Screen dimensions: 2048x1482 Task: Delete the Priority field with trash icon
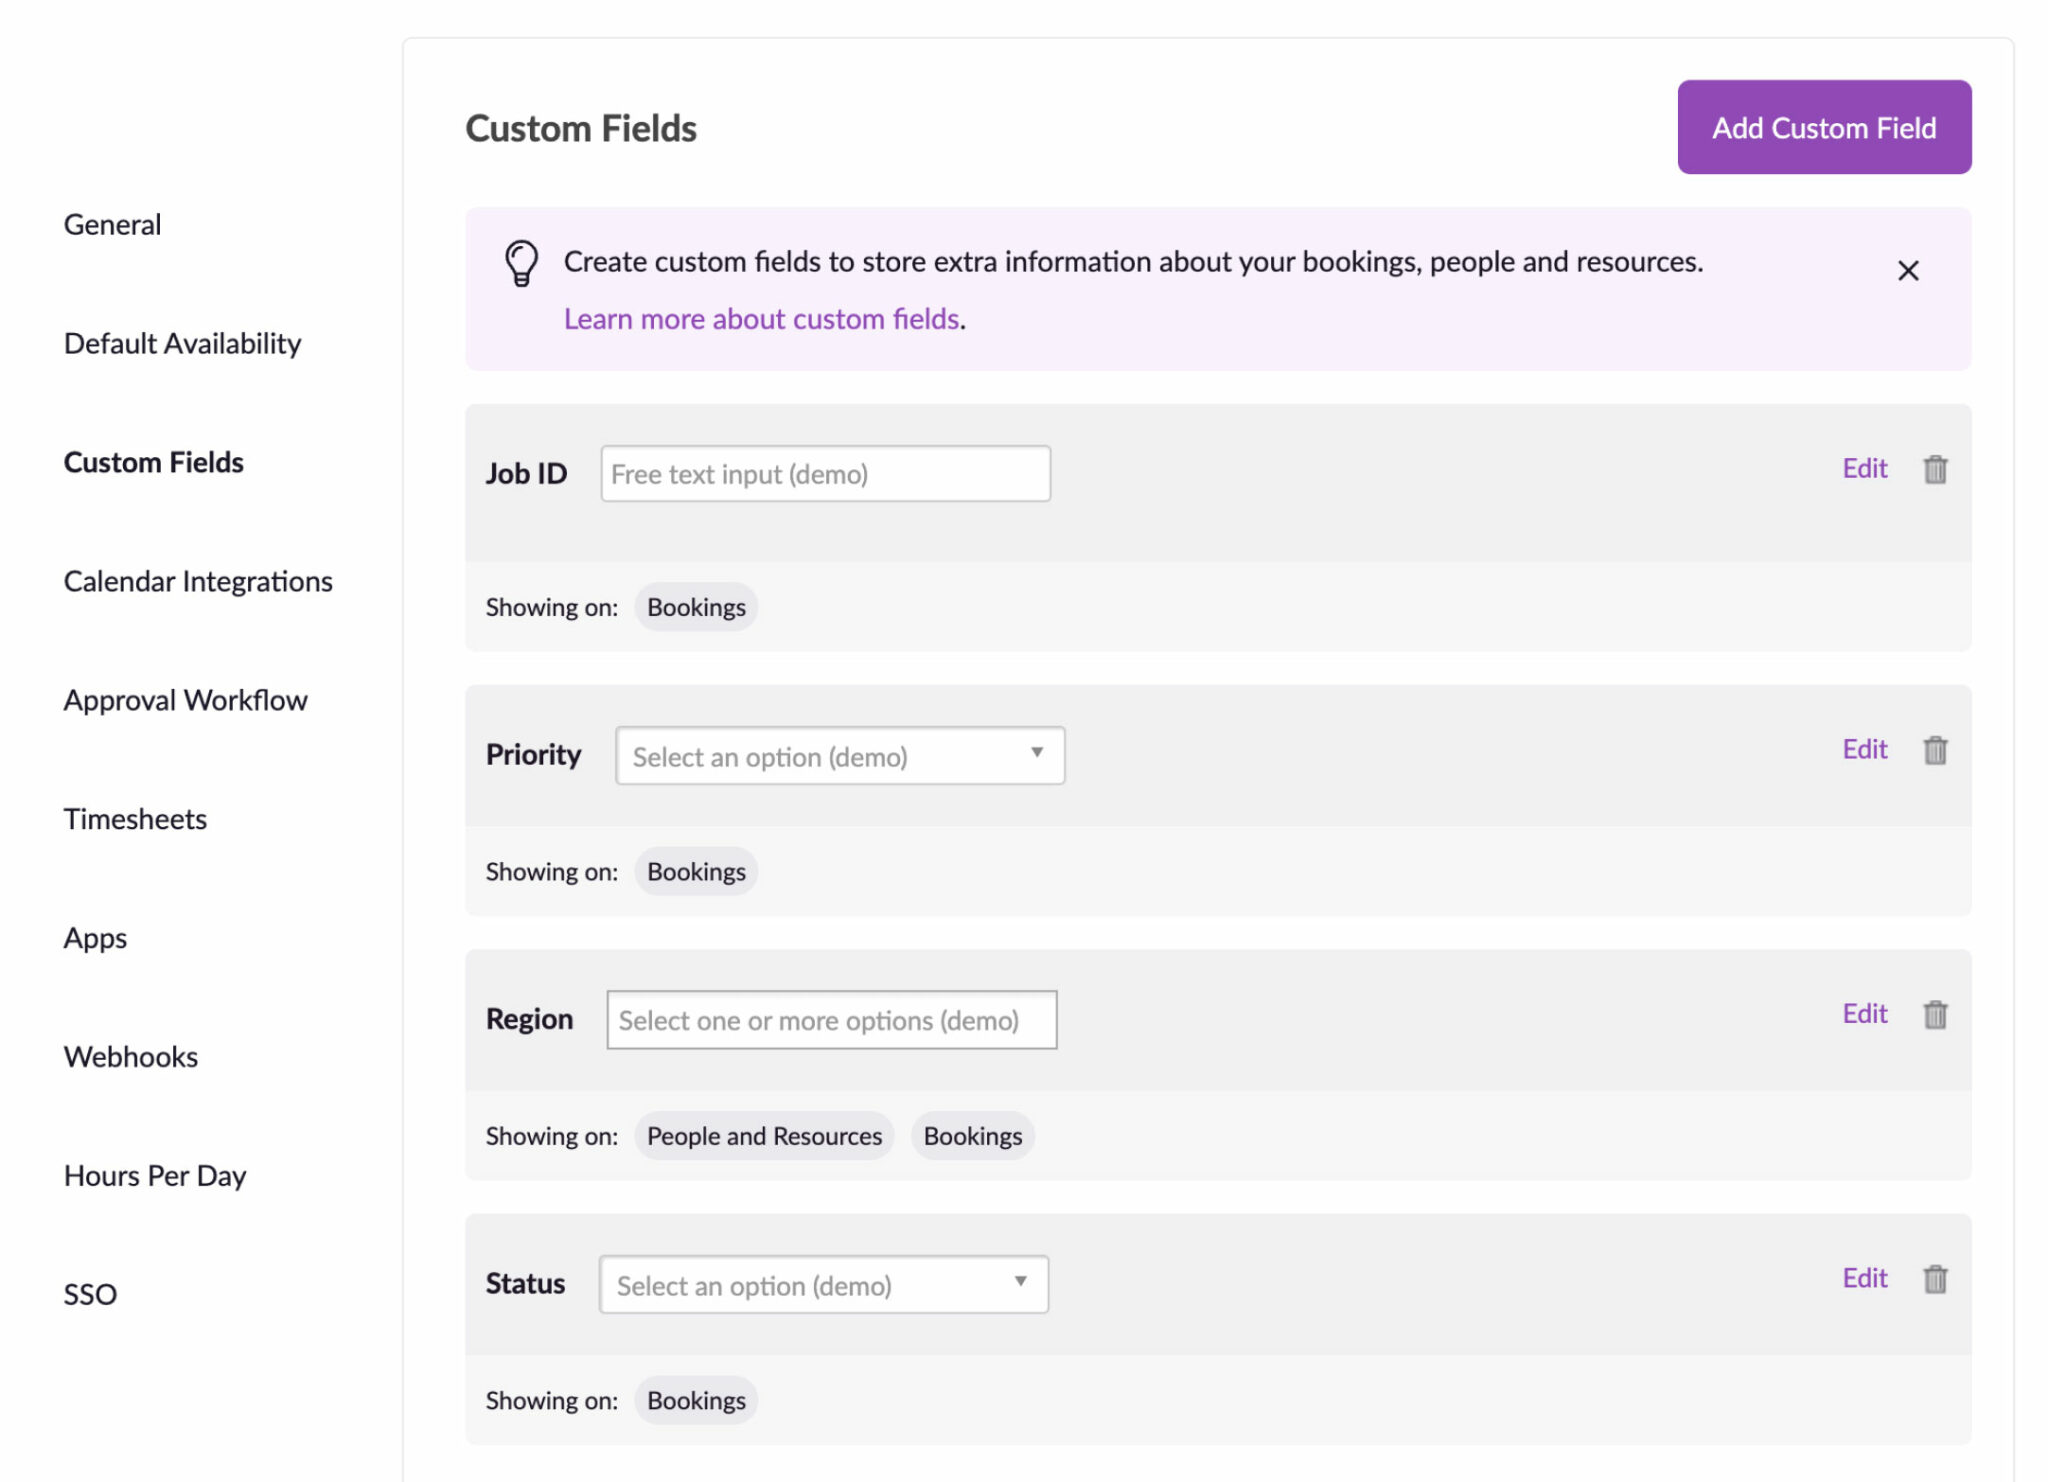click(1936, 749)
